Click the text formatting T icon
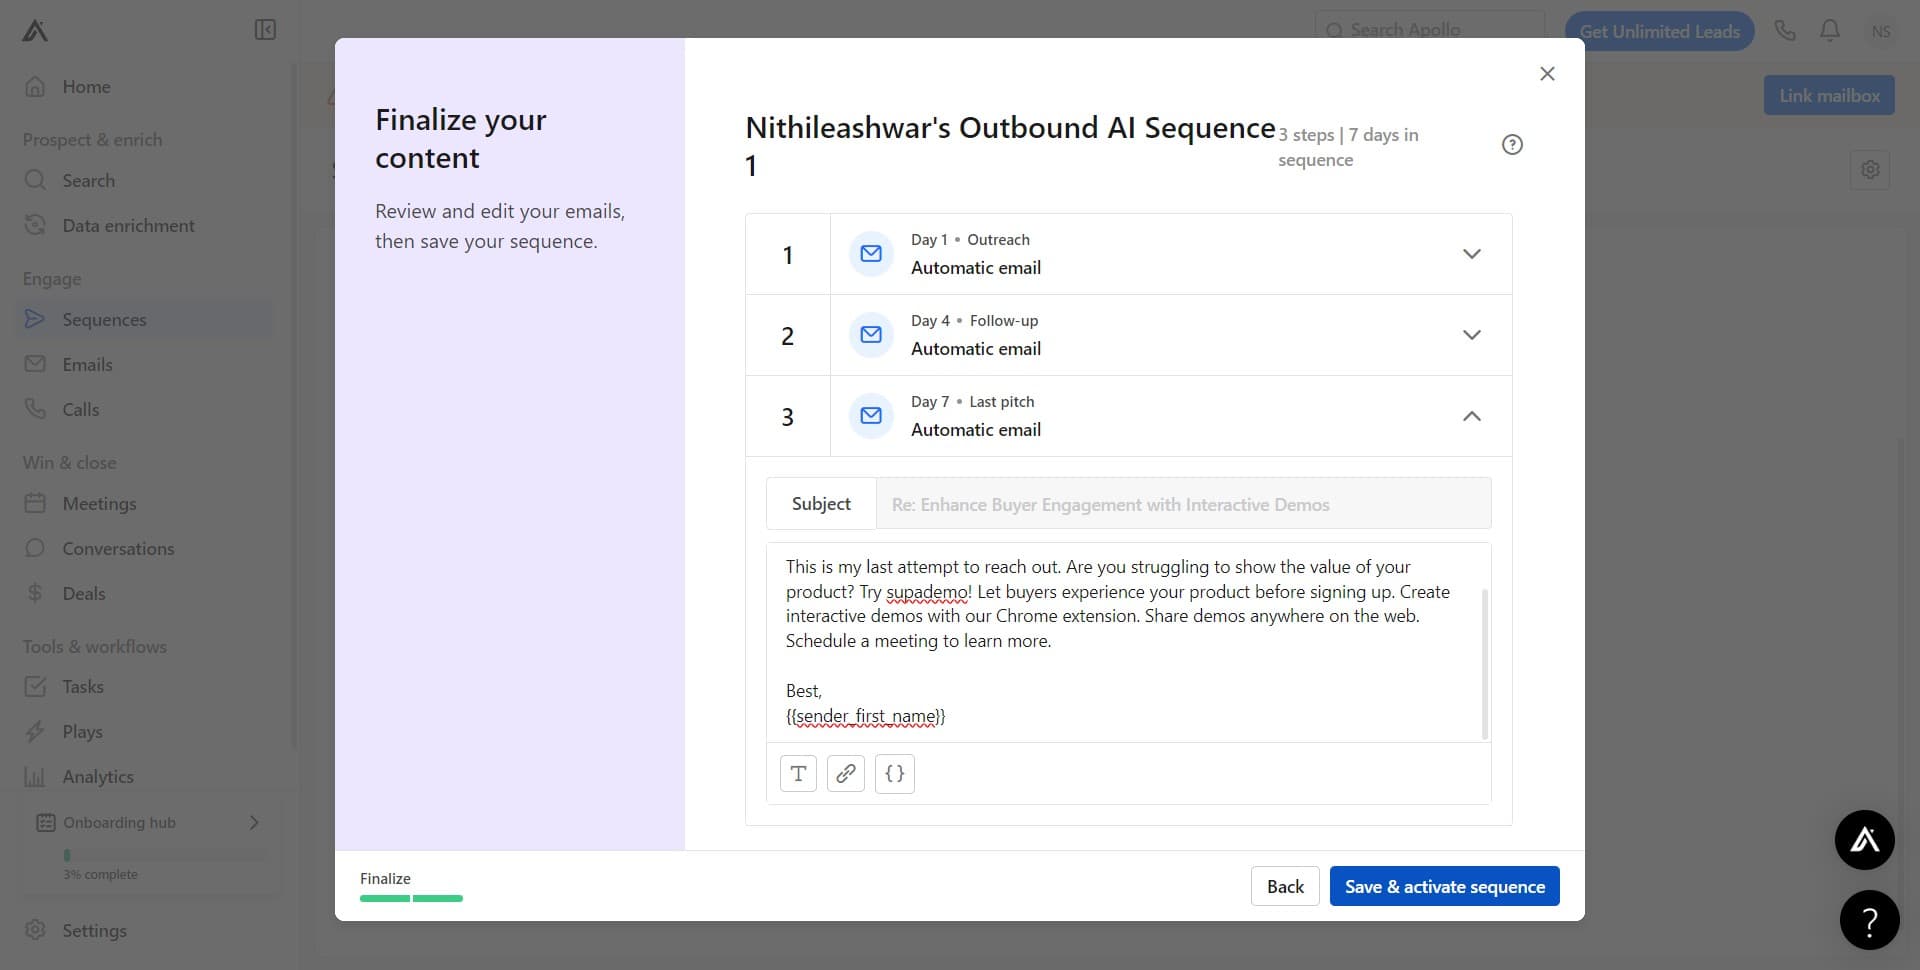The width and height of the screenshot is (1920, 970). click(798, 773)
